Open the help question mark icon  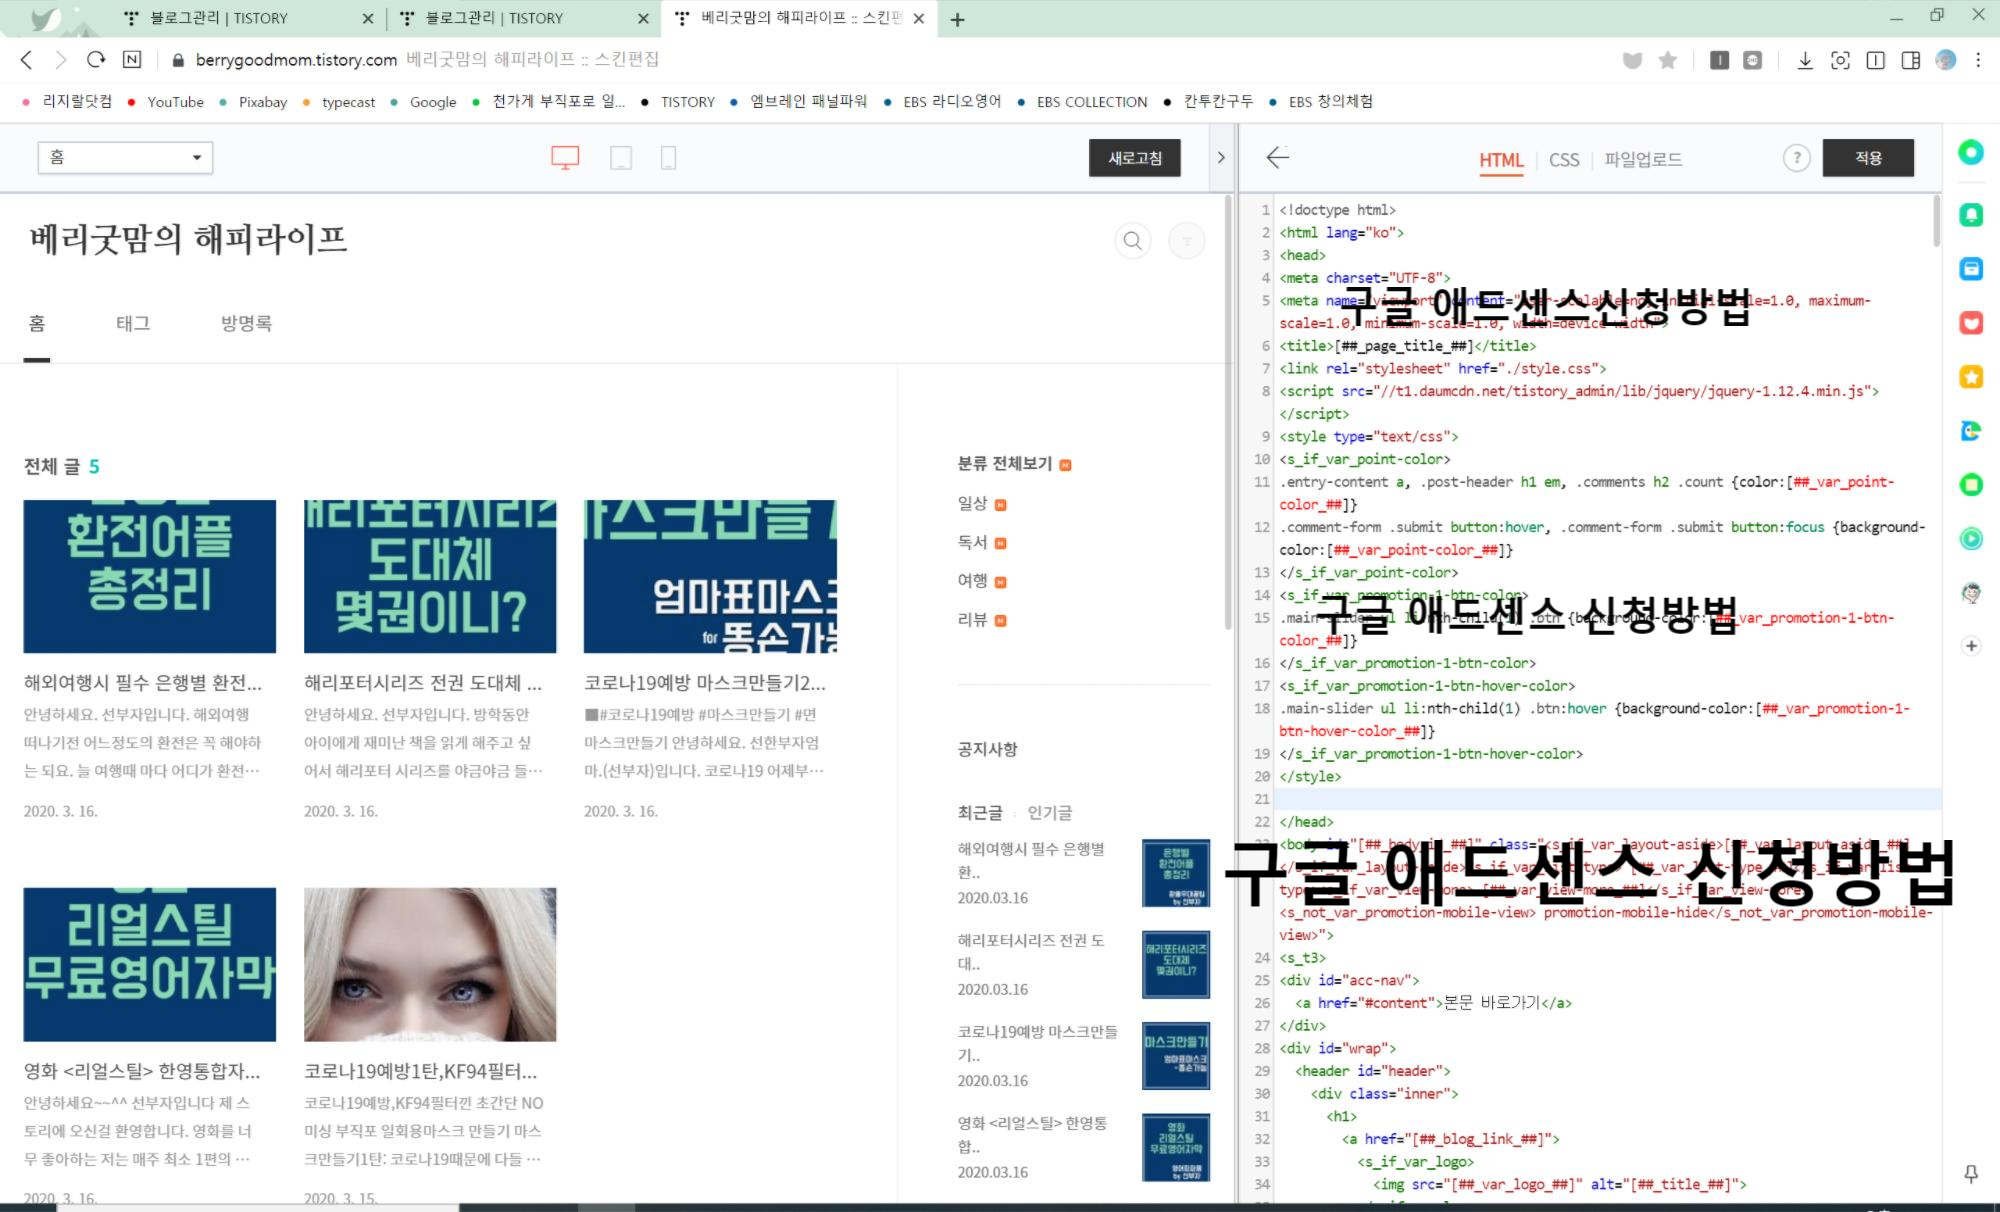(1796, 158)
